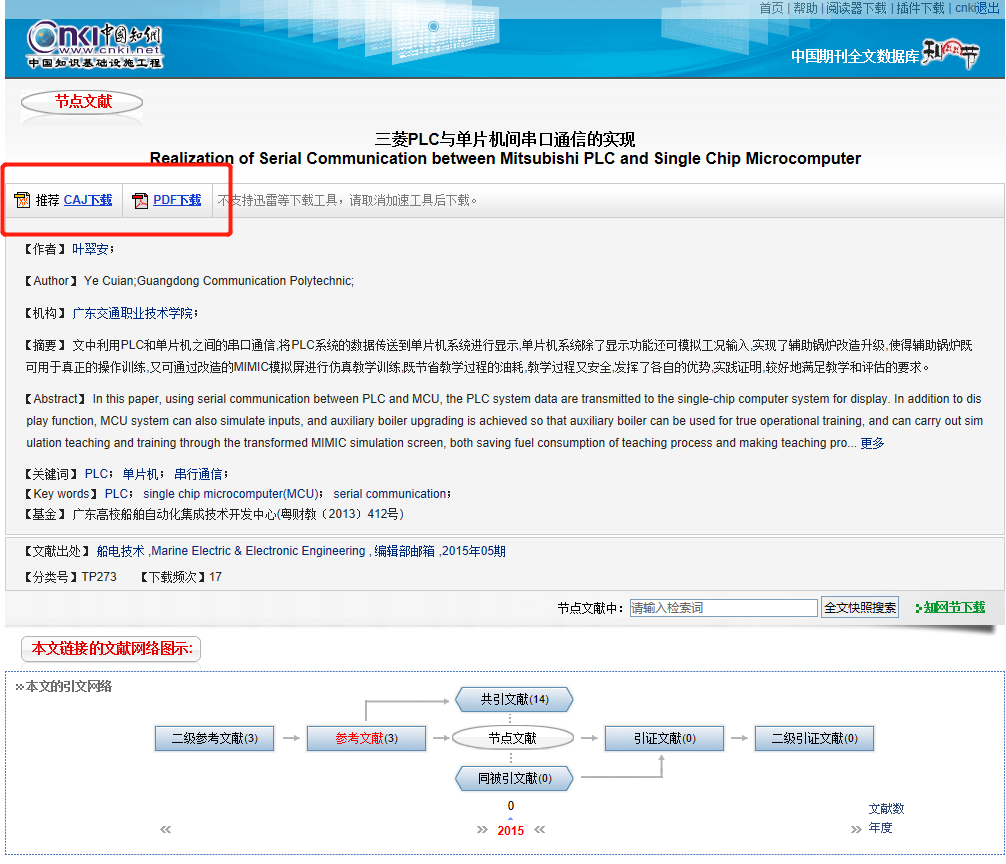Click the 年度 legend label
Image resolution: width=1006 pixels, height=864 pixels.
(880, 828)
